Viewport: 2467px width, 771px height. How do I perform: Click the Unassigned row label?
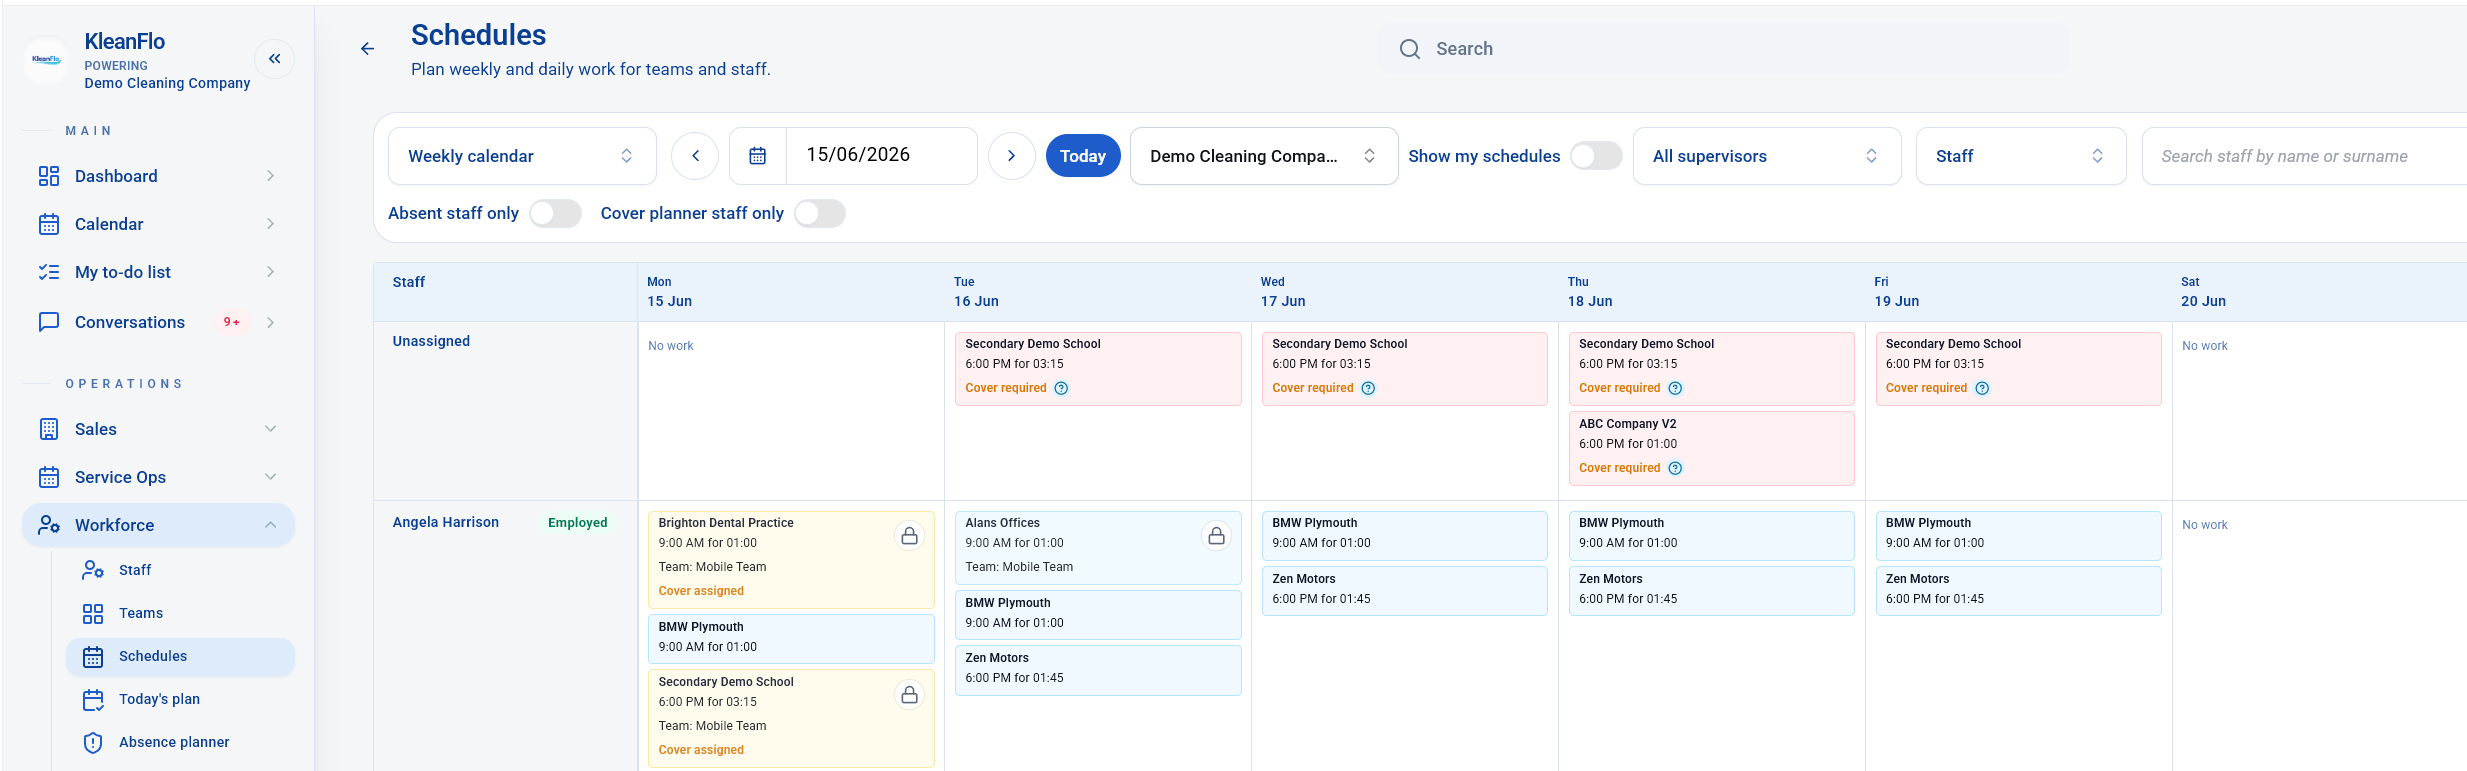(x=431, y=341)
